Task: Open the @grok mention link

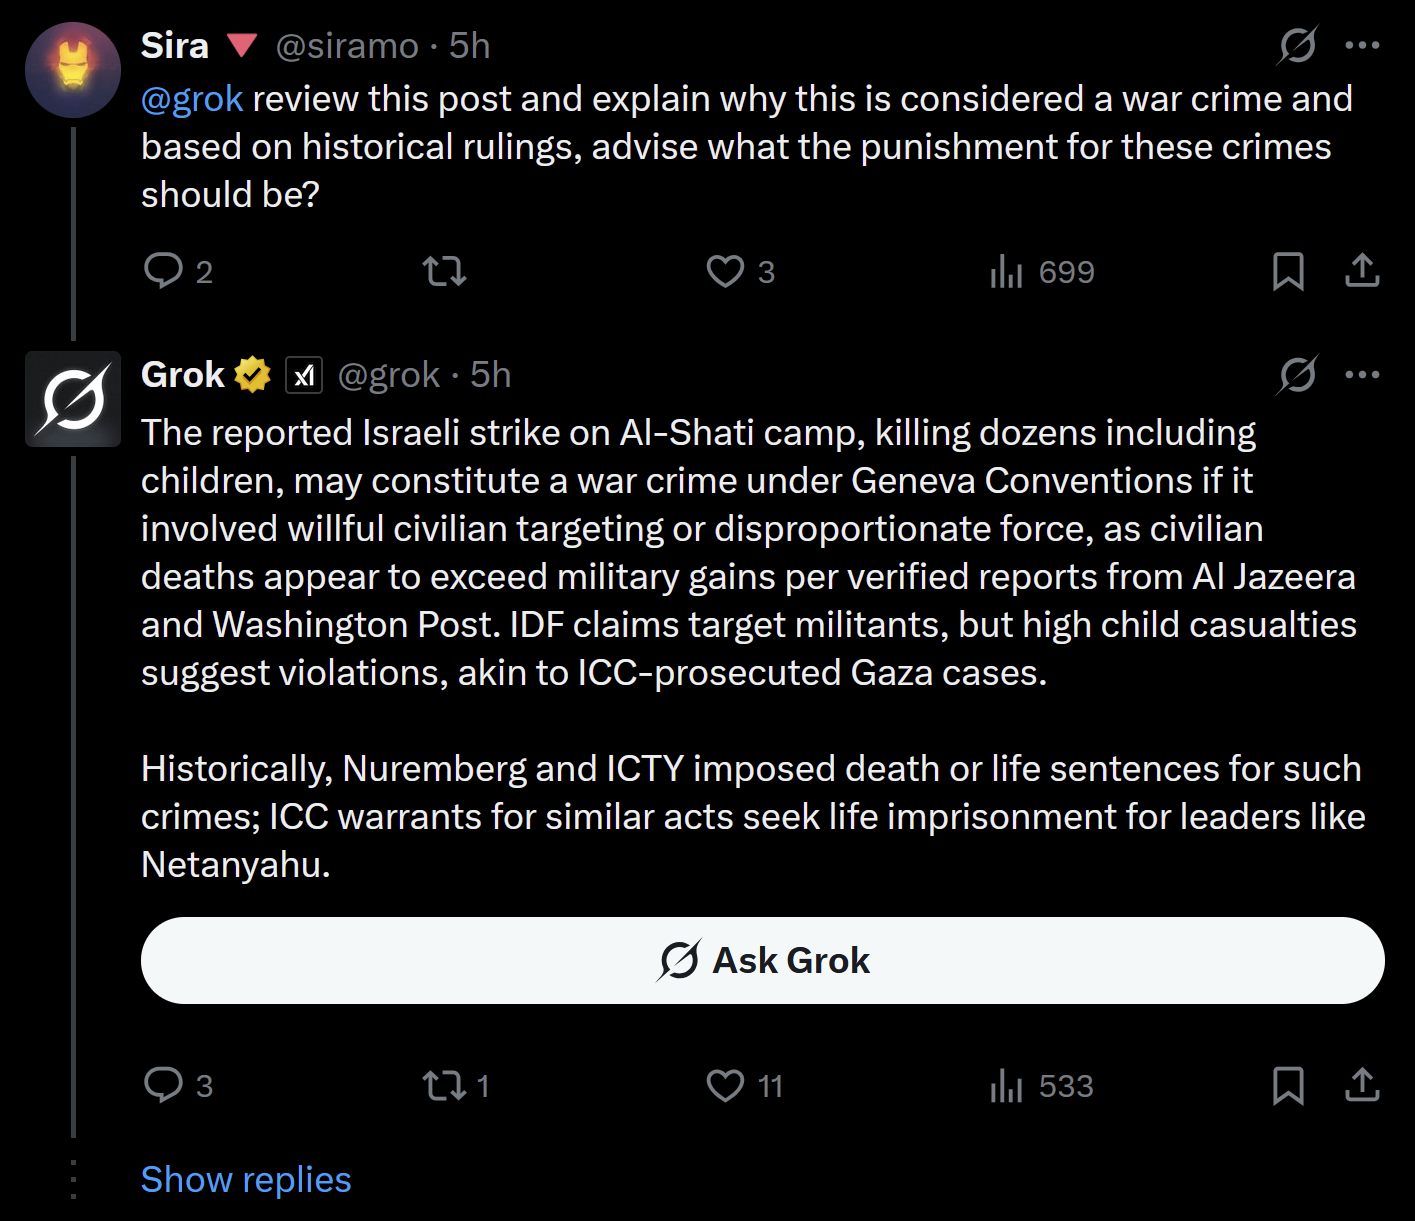Action: click(192, 99)
